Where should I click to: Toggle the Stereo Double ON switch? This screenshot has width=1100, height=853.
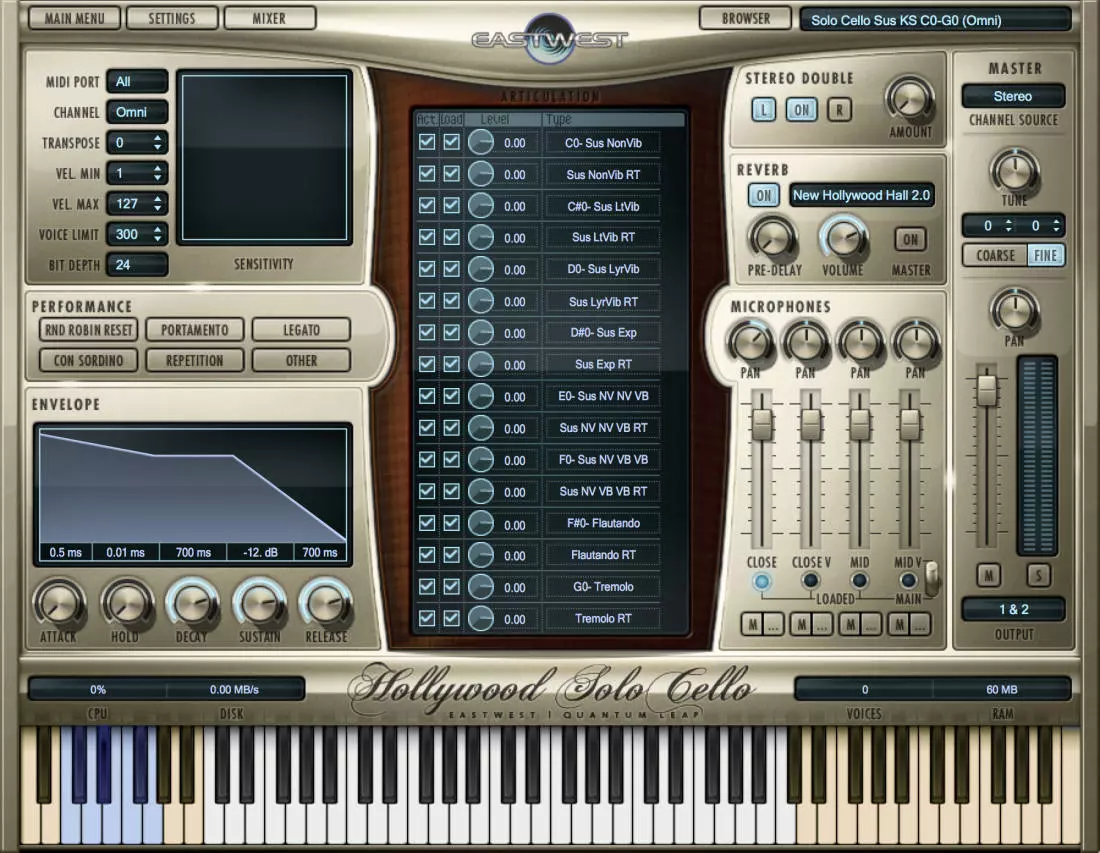point(801,109)
